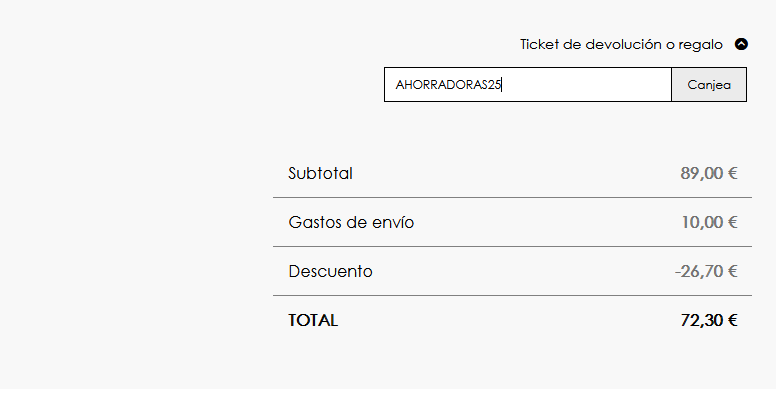776x395 pixels.
Task: Click the divider line below Gastos de envío
Action: pyautogui.click(x=512, y=247)
